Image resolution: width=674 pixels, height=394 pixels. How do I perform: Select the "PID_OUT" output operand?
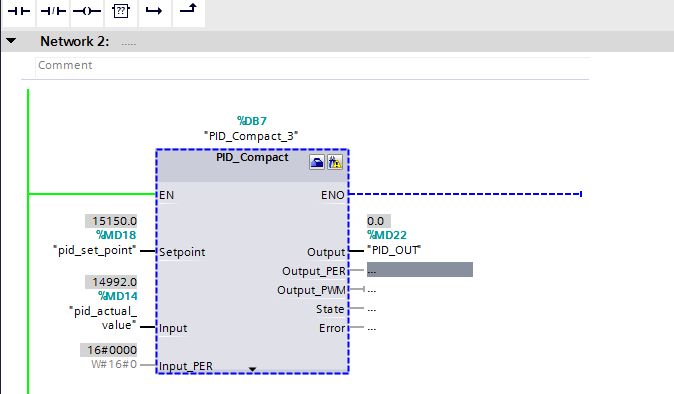pos(394,250)
